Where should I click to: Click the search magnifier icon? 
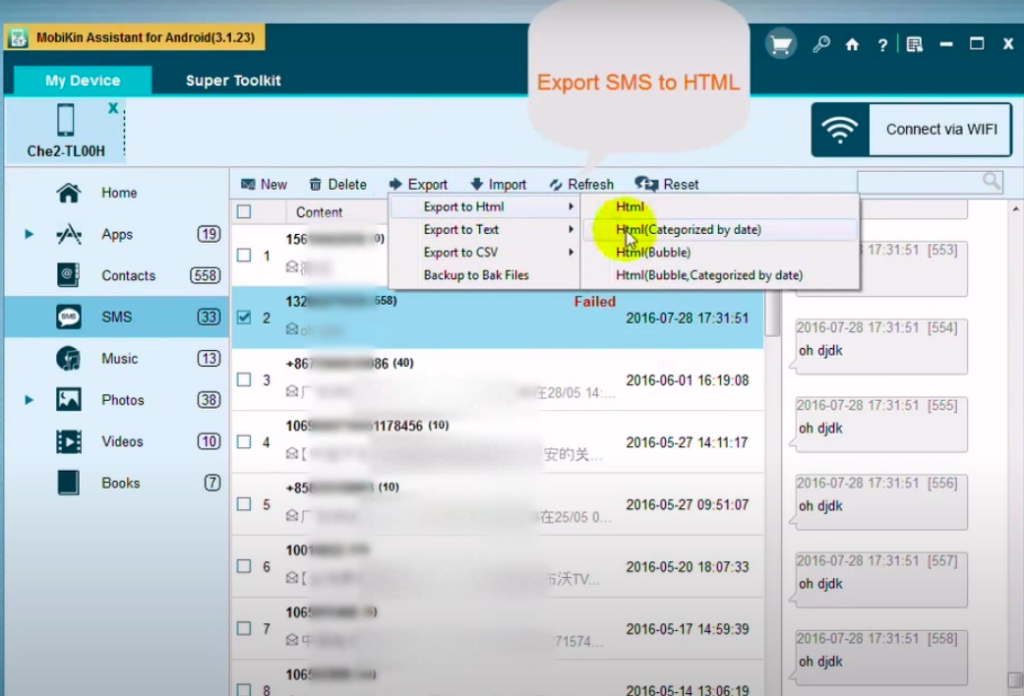[992, 181]
